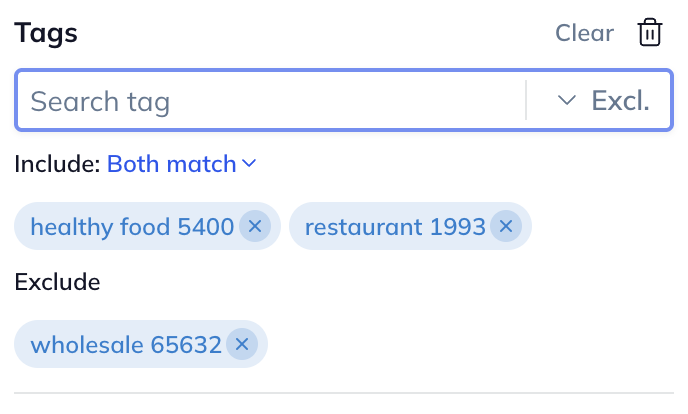The height and width of the screenshot is (414, 688).
Task: Click the number 65632 in wholesale chip
Action: pos(186,345)
